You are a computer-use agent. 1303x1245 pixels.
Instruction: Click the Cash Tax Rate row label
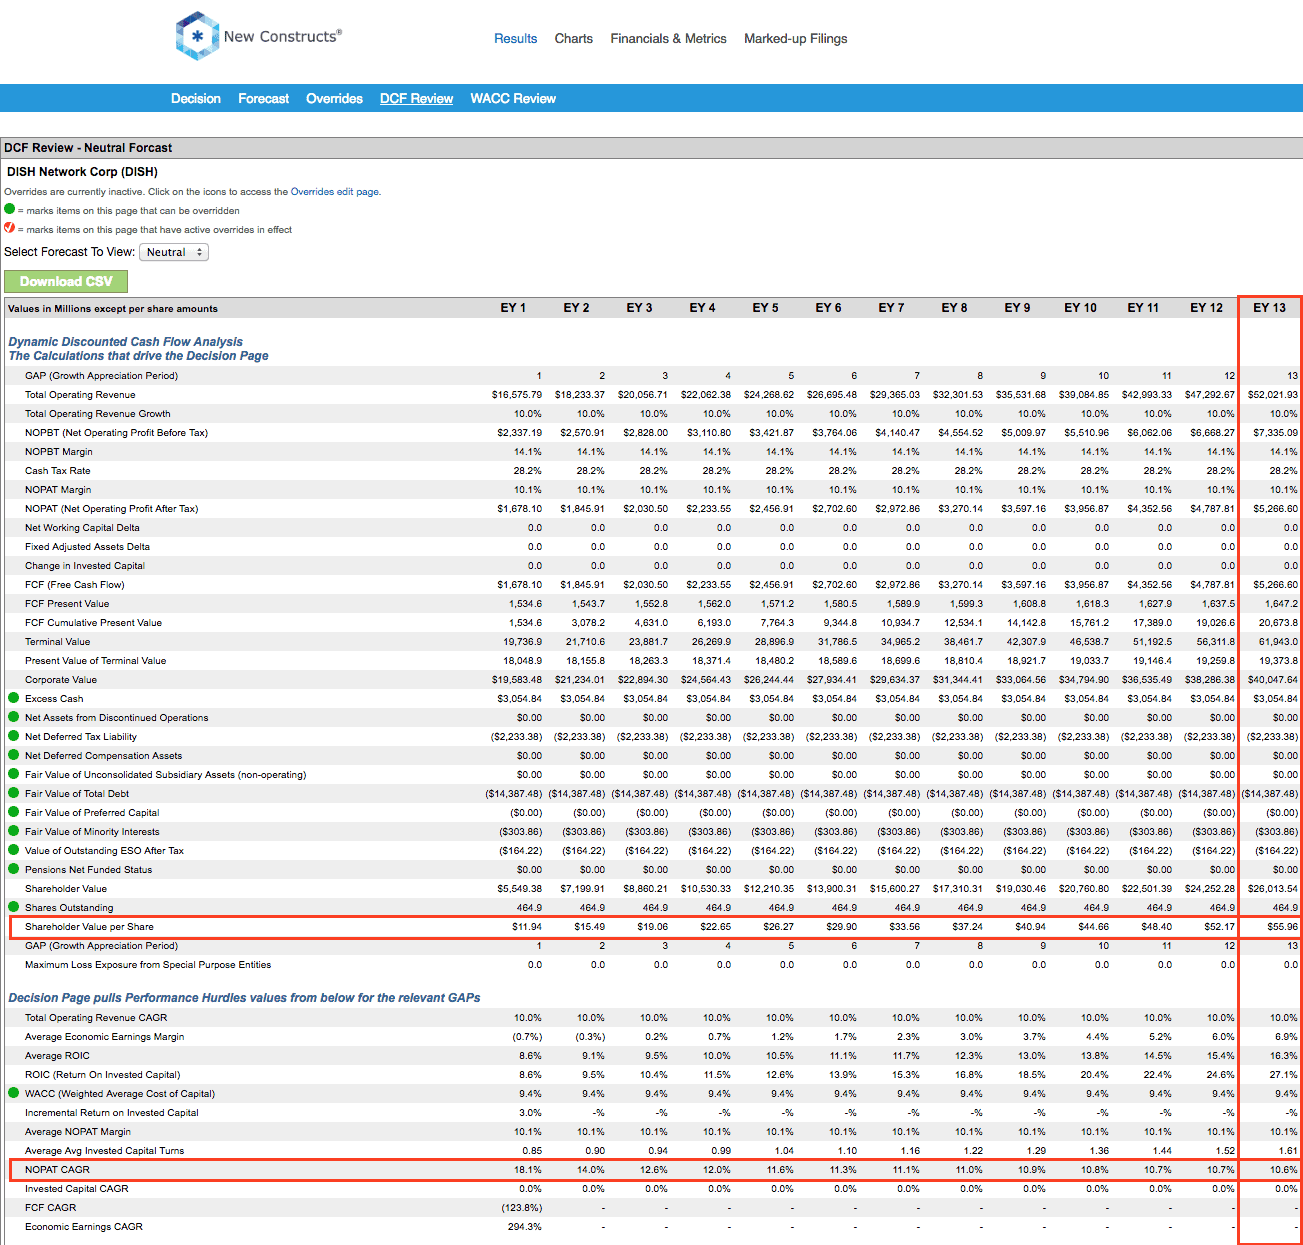[58, 470]
